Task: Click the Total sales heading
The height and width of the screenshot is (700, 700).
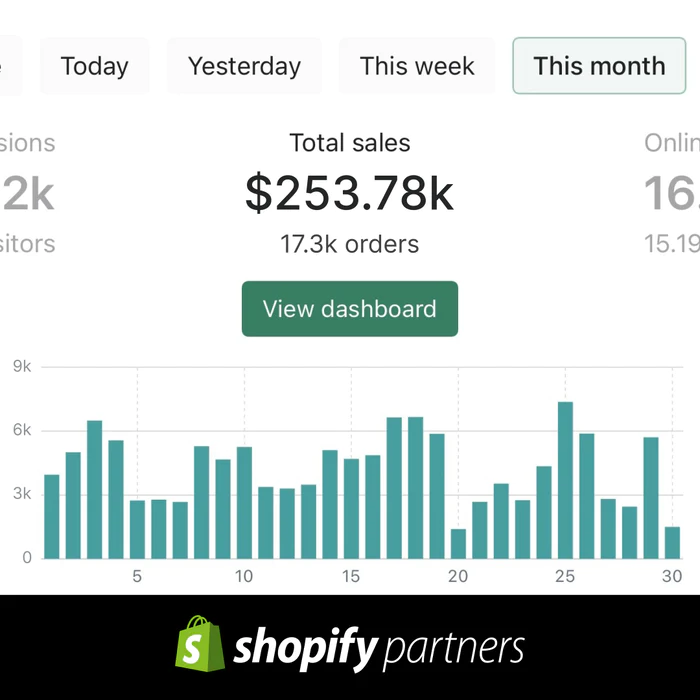Action: (349, 143)
